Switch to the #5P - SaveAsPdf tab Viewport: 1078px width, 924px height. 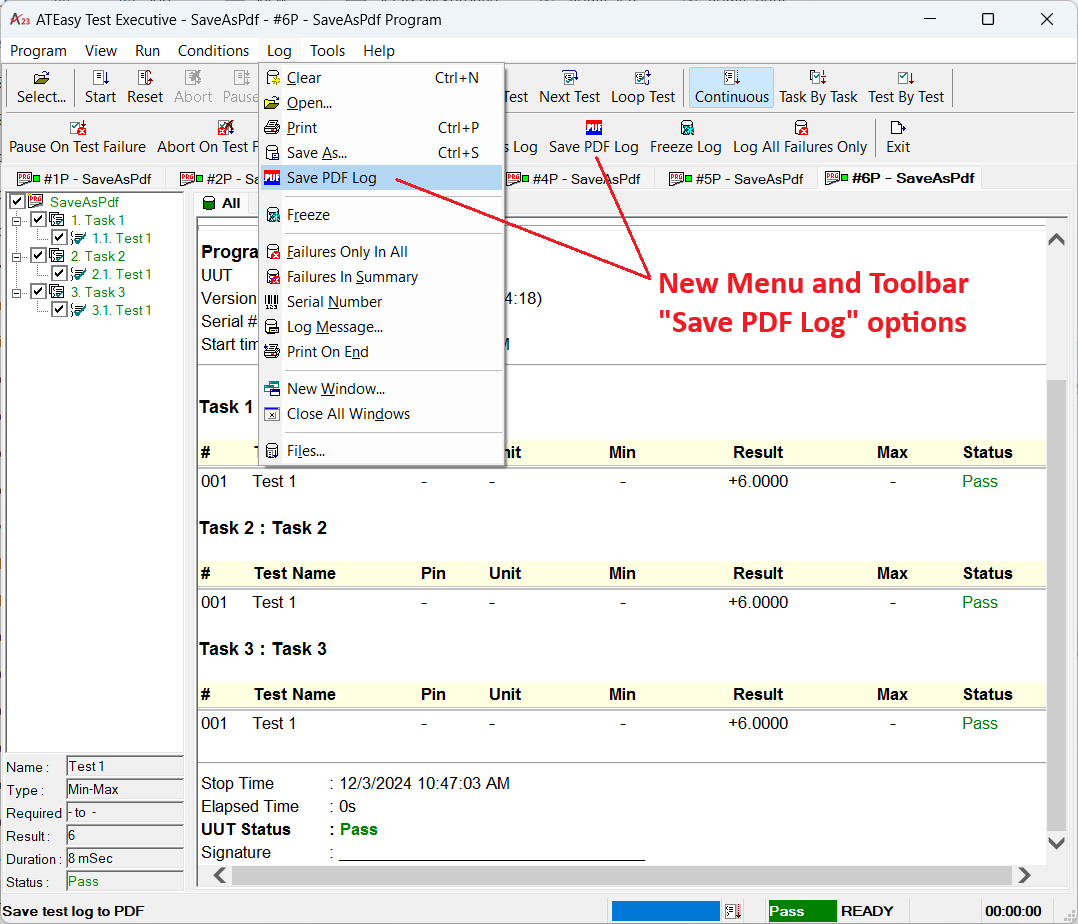click(736, 179)
